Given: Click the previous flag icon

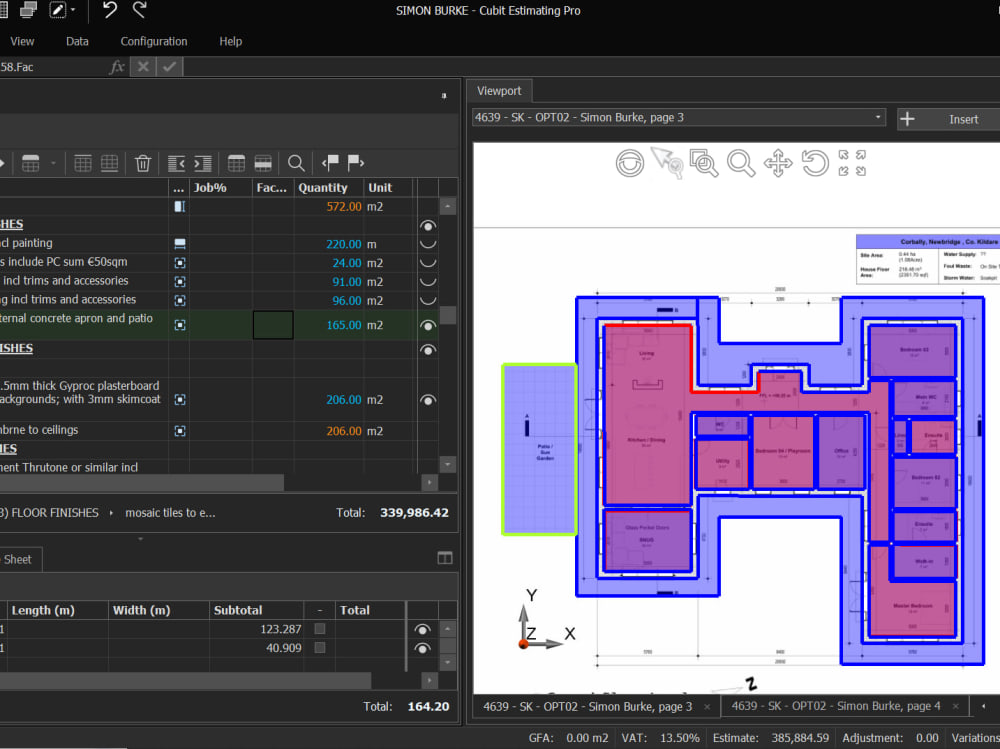Looking at the screenshot, I should [330, 163].
